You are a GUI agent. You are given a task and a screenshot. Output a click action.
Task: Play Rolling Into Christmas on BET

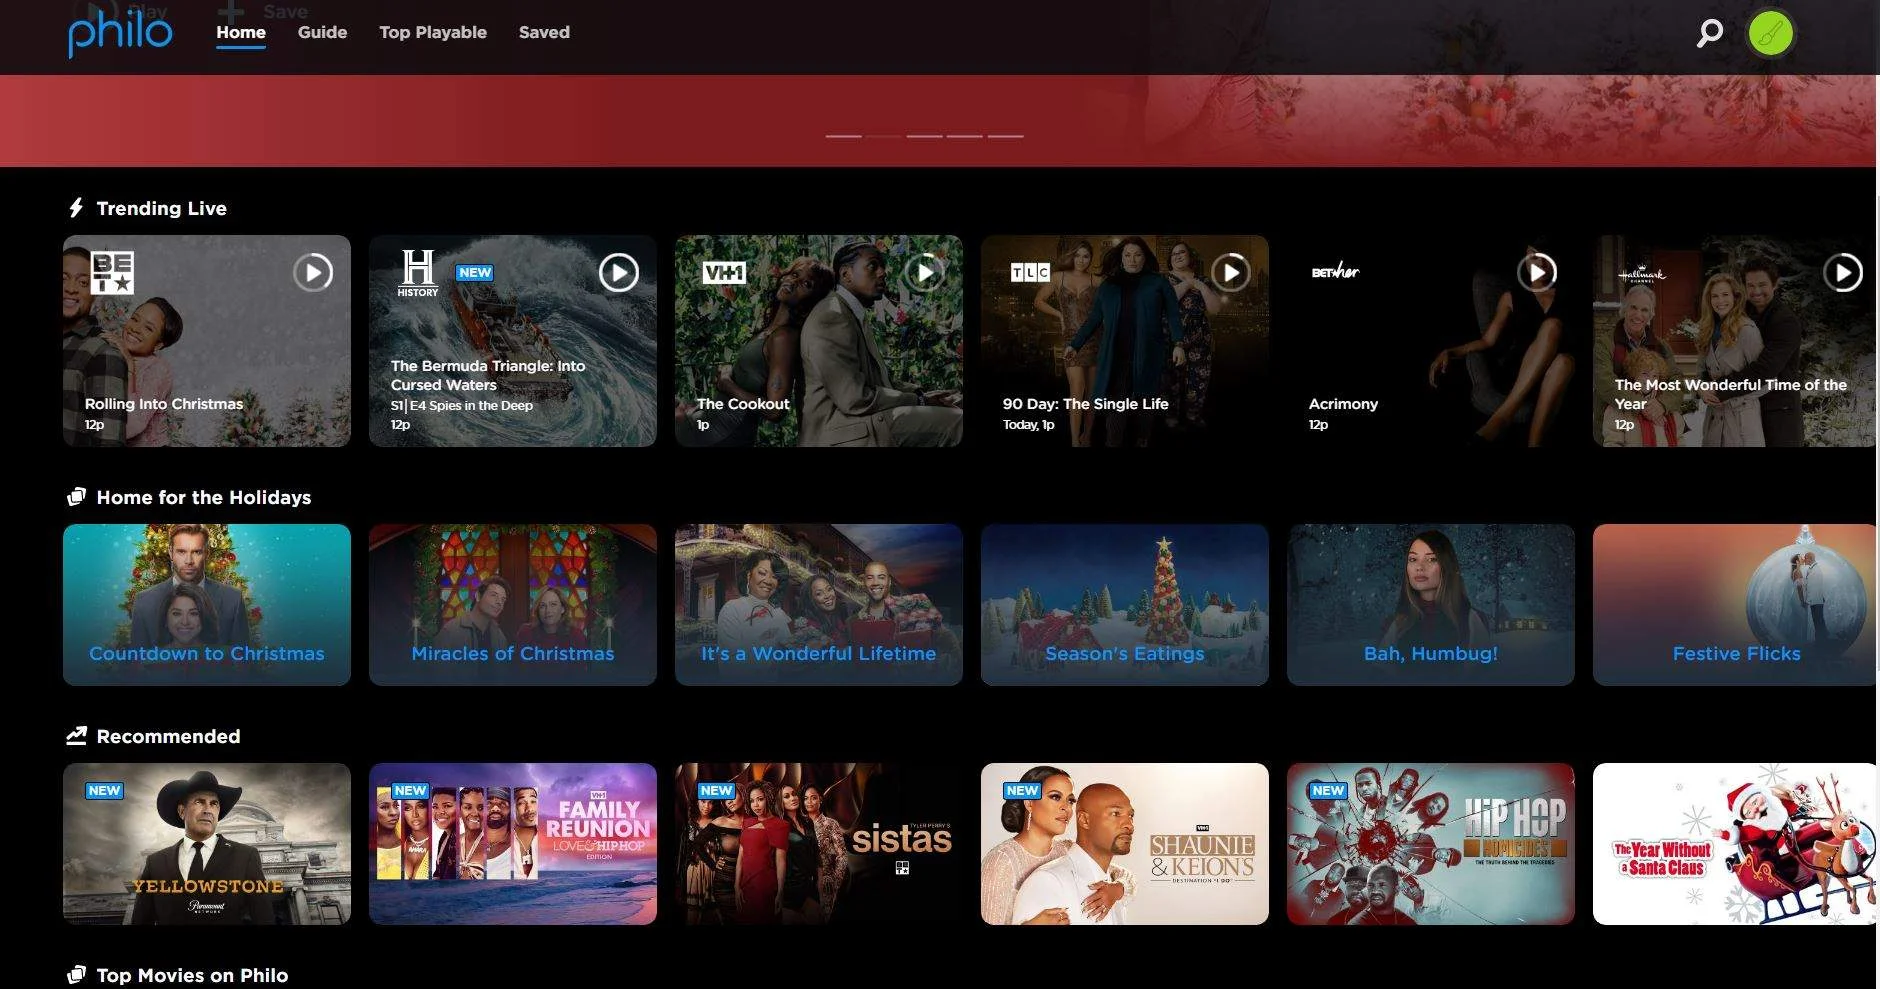[313, 272]
